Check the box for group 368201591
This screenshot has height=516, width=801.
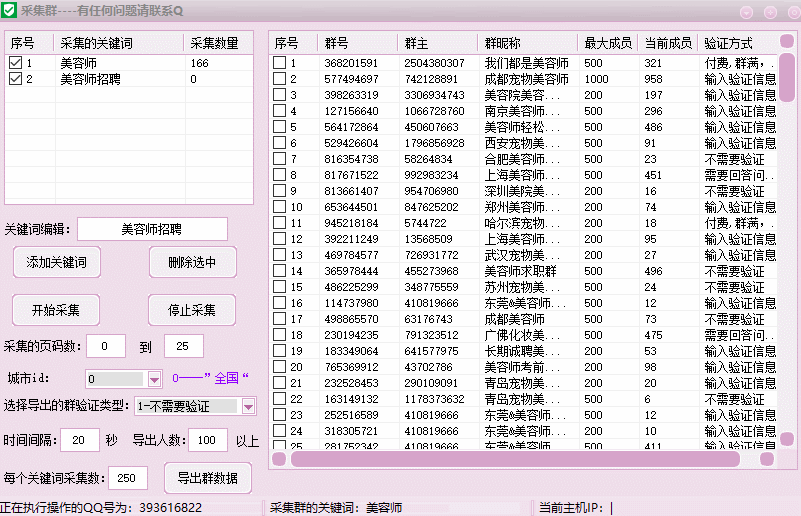(279, 62)
